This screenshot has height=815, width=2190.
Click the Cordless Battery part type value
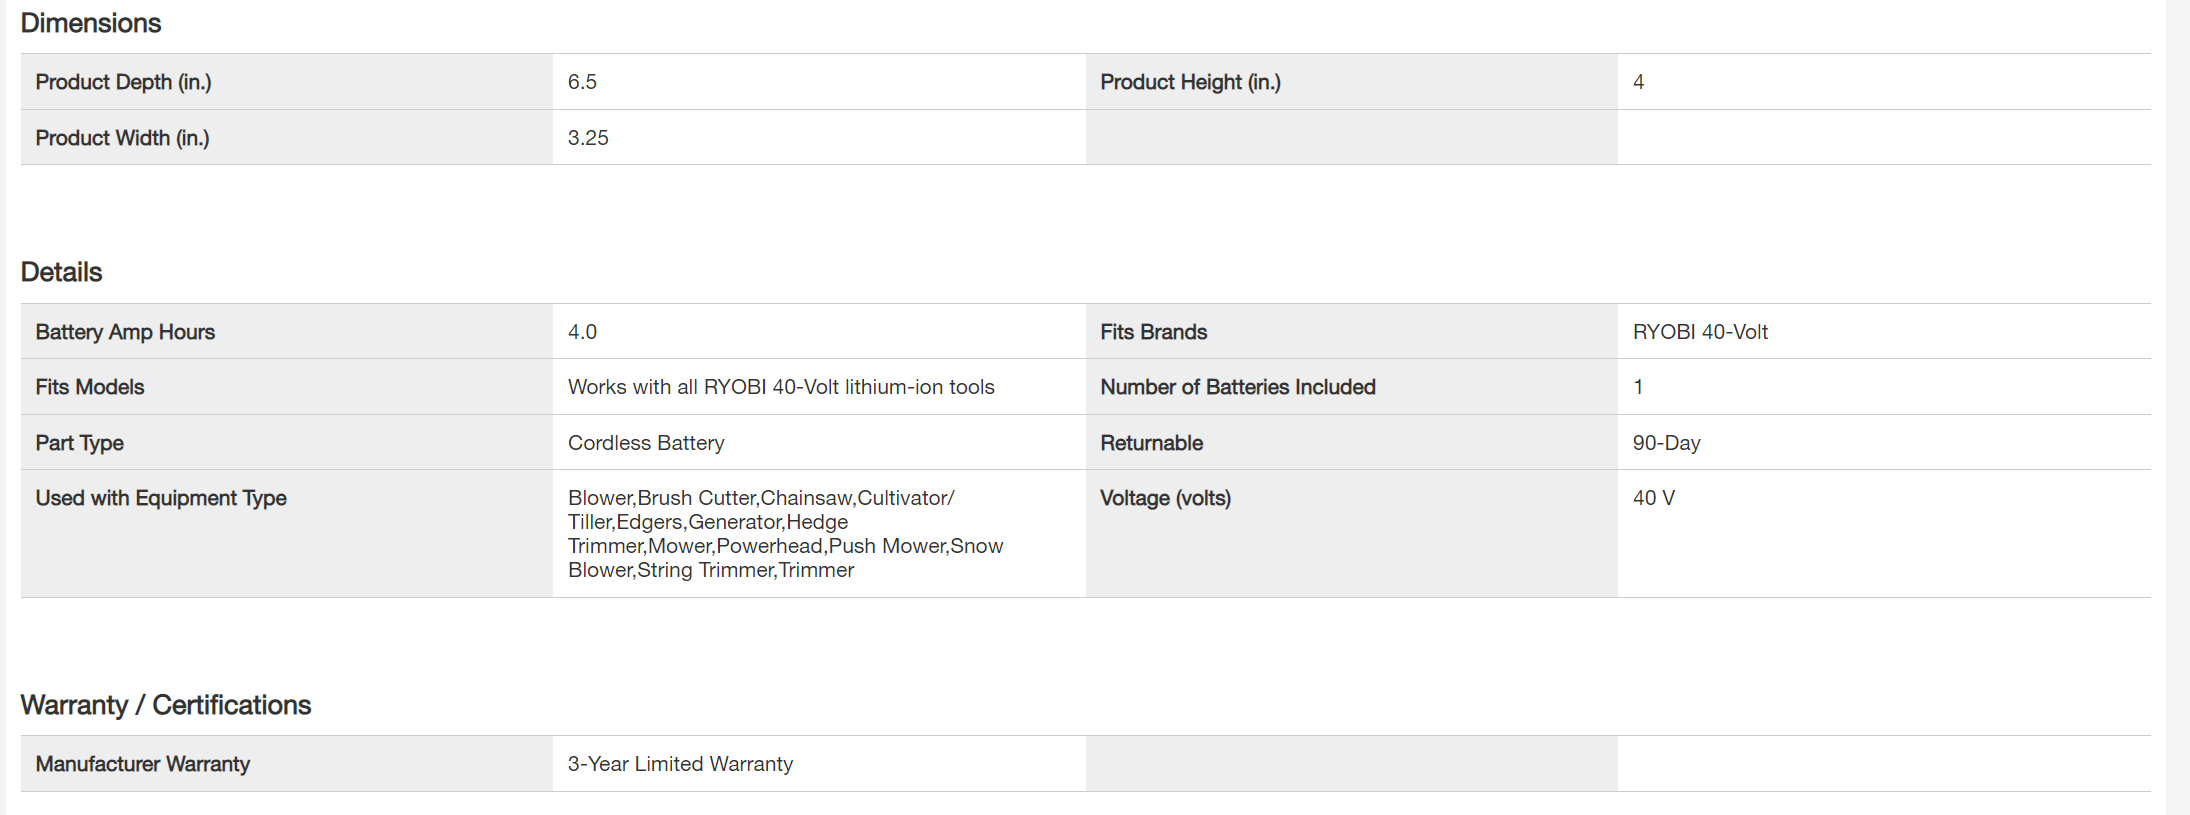click(646, 443)
